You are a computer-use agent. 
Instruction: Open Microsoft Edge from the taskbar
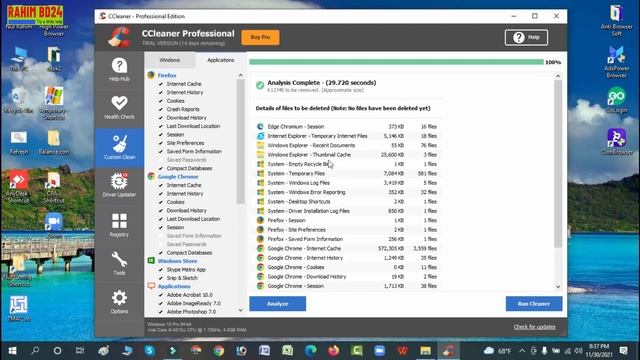311,351
